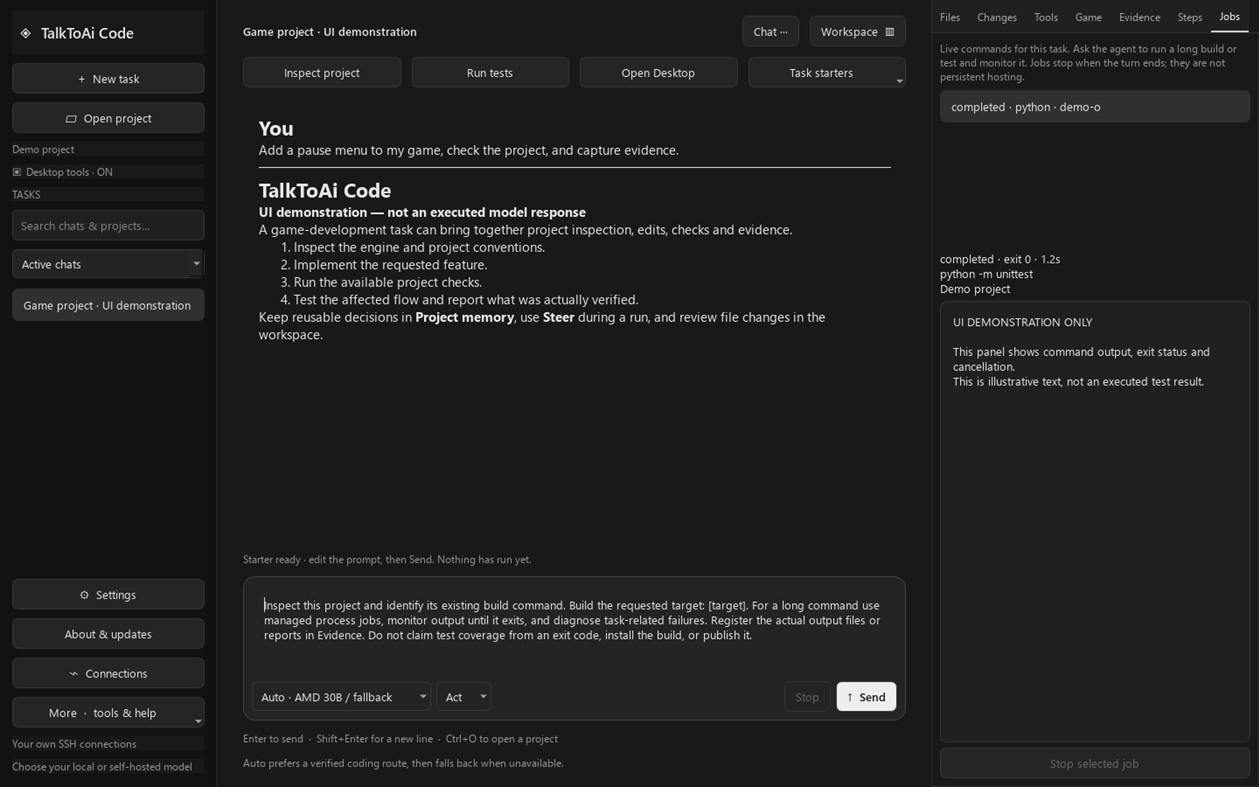Click the Demo project label in sidebar
This screenshot has width=1259, height=787.
tap(43, 149)
